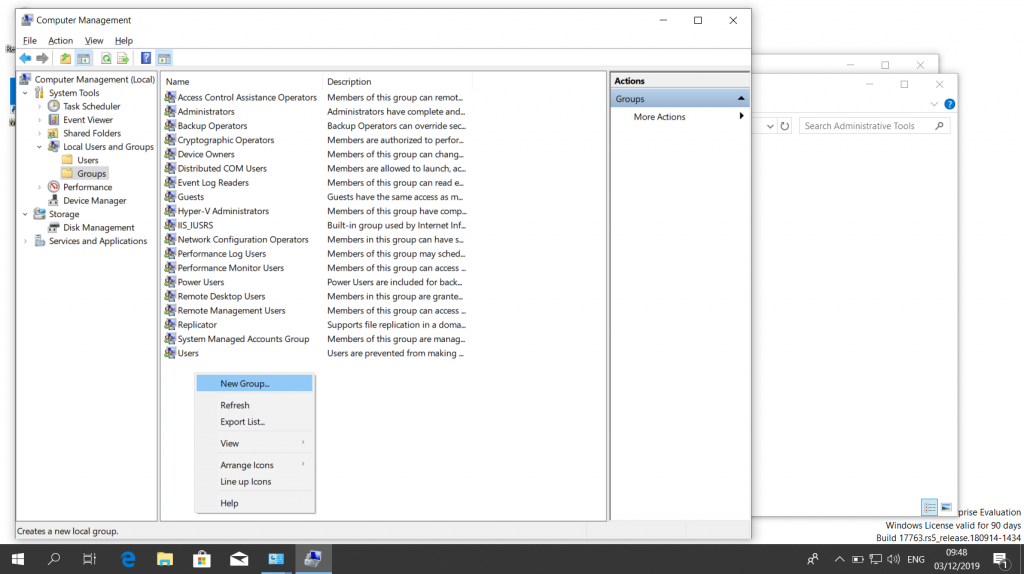Choose Line up Icons from context menu
The height and width of the screenshot is (574, 1024).
[255, 482]
